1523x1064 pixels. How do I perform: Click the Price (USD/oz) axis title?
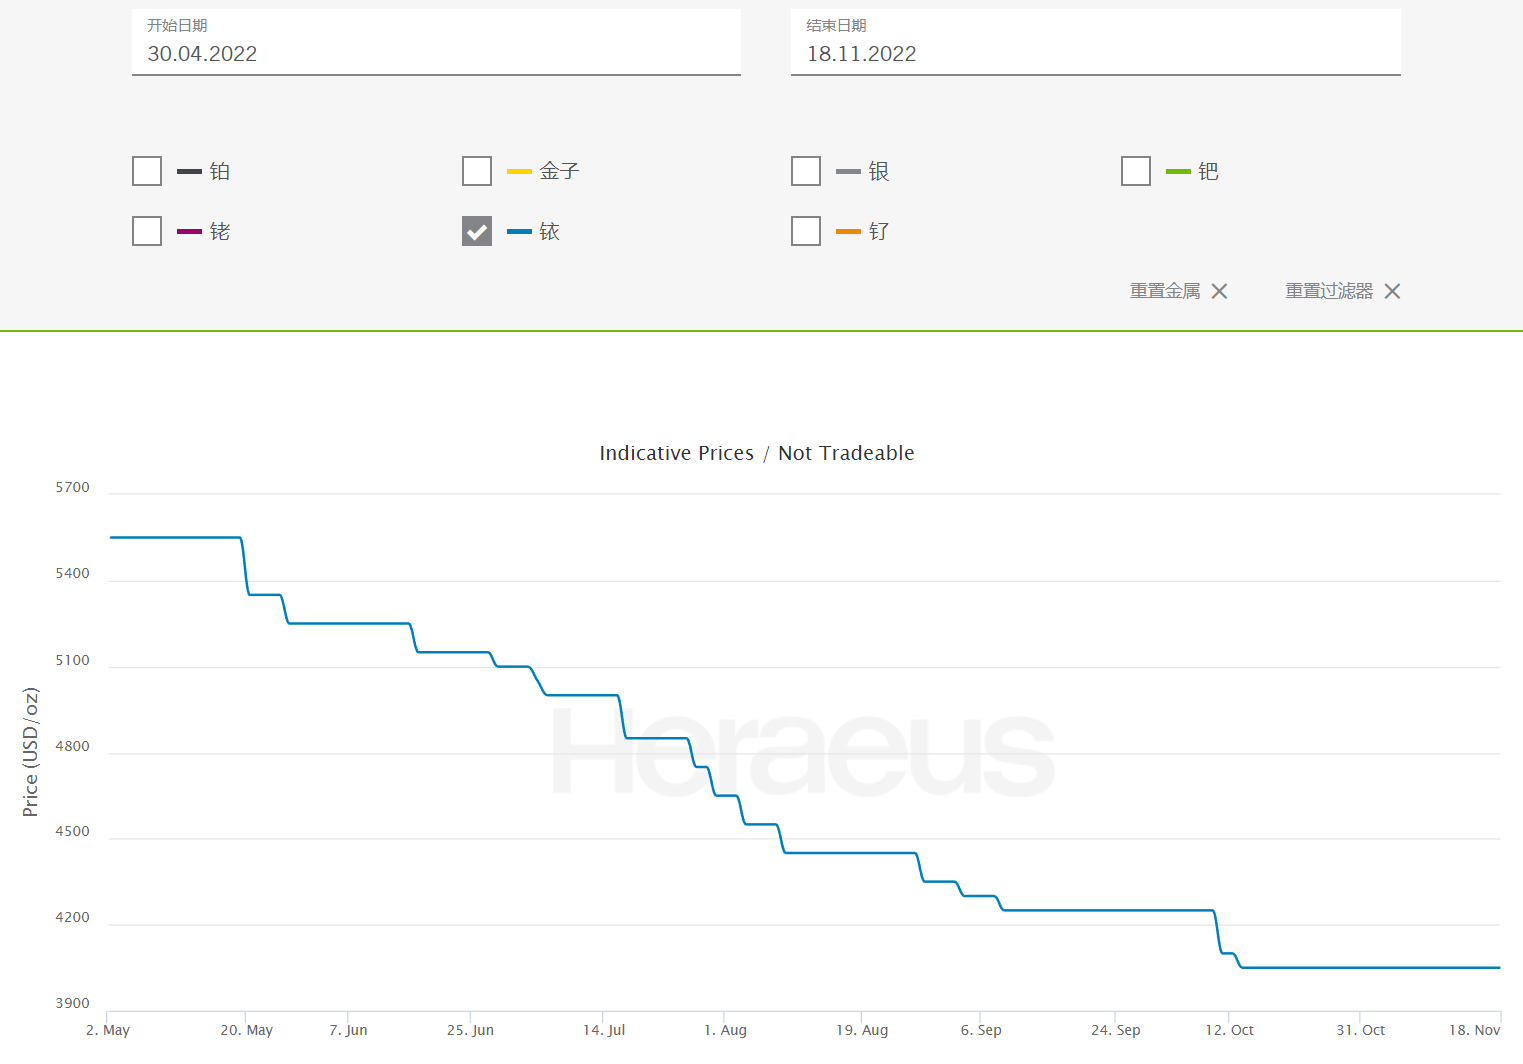pos(31,752)
